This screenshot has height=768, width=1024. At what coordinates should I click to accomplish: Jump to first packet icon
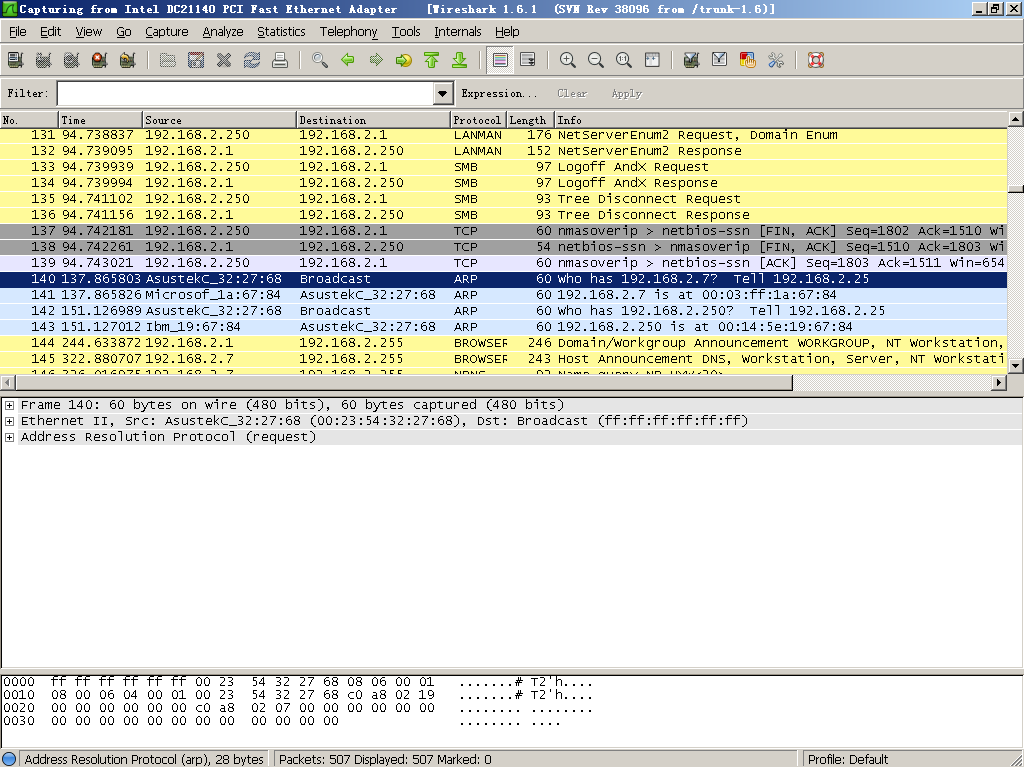click(x=432, y=61)
